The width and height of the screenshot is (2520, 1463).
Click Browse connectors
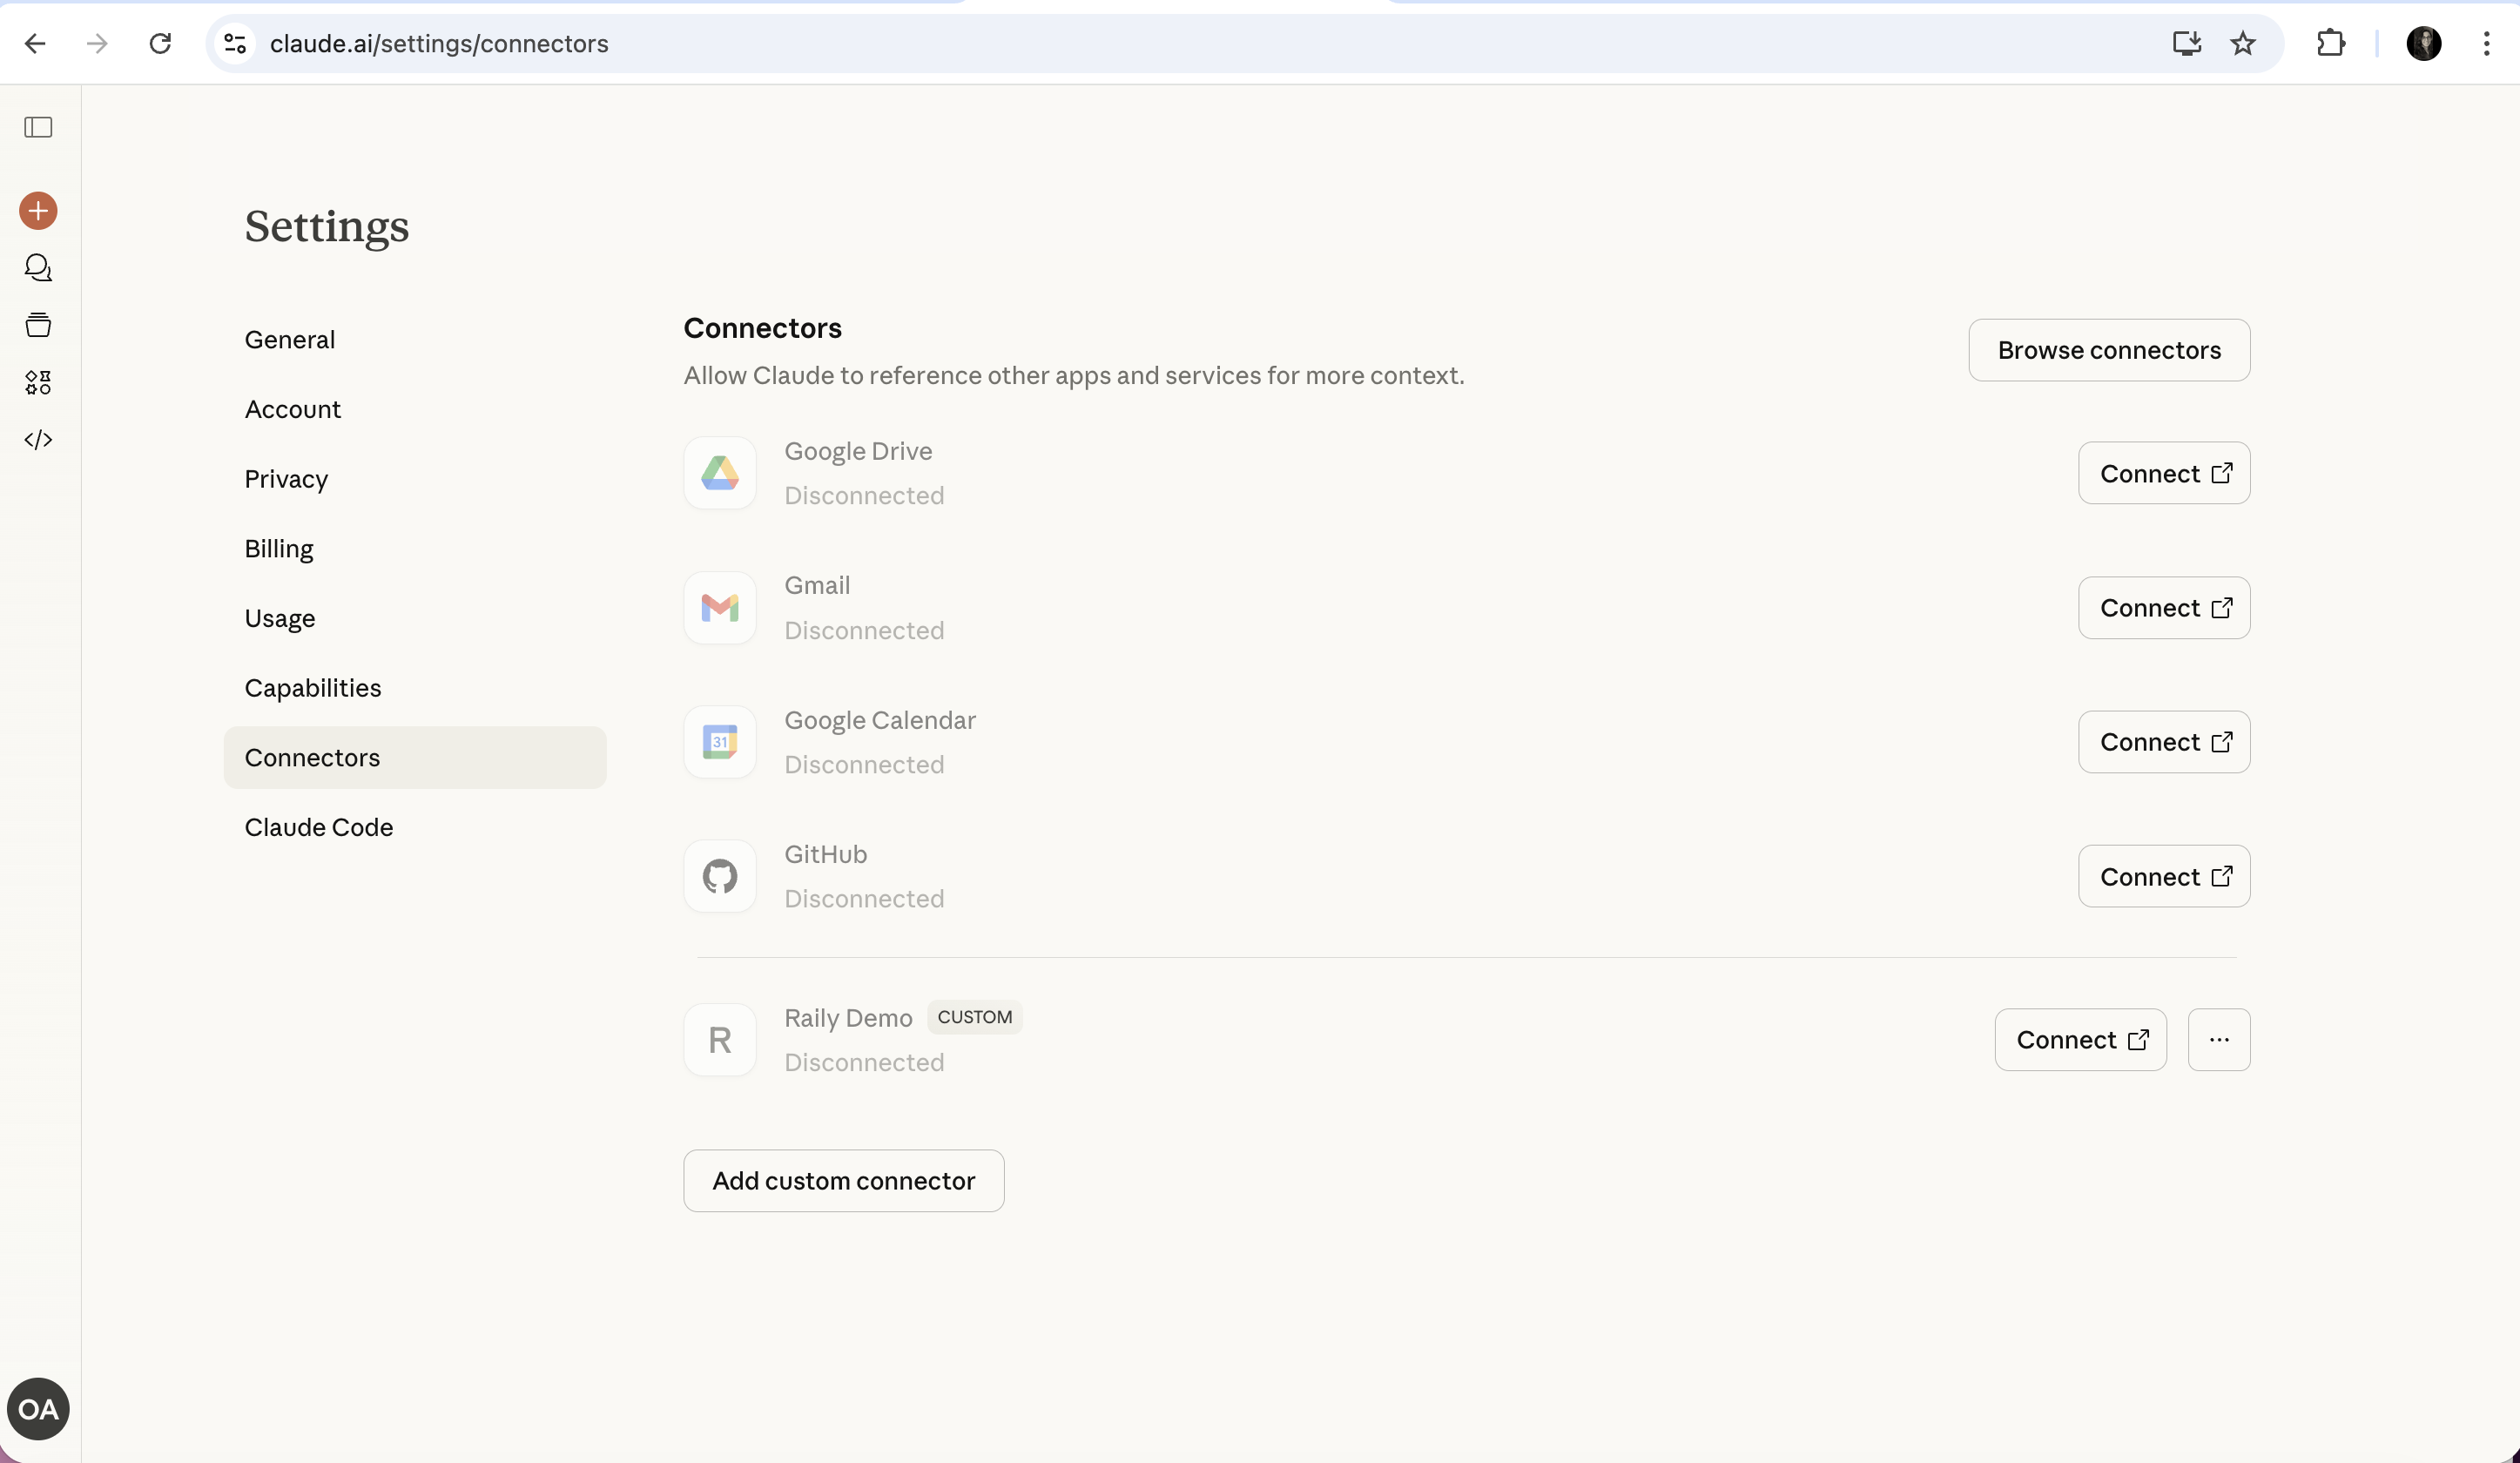tap(2108, 350)
